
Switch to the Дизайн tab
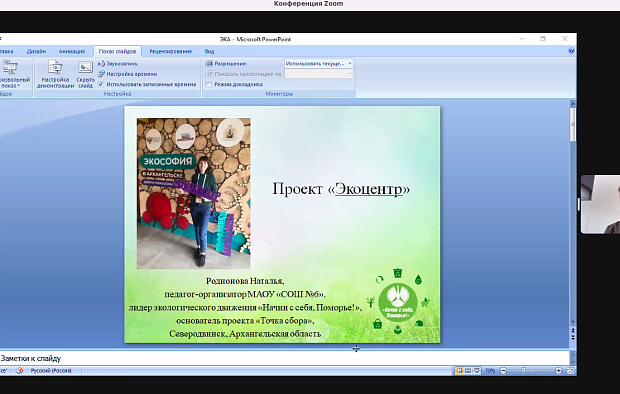point(36,51)
